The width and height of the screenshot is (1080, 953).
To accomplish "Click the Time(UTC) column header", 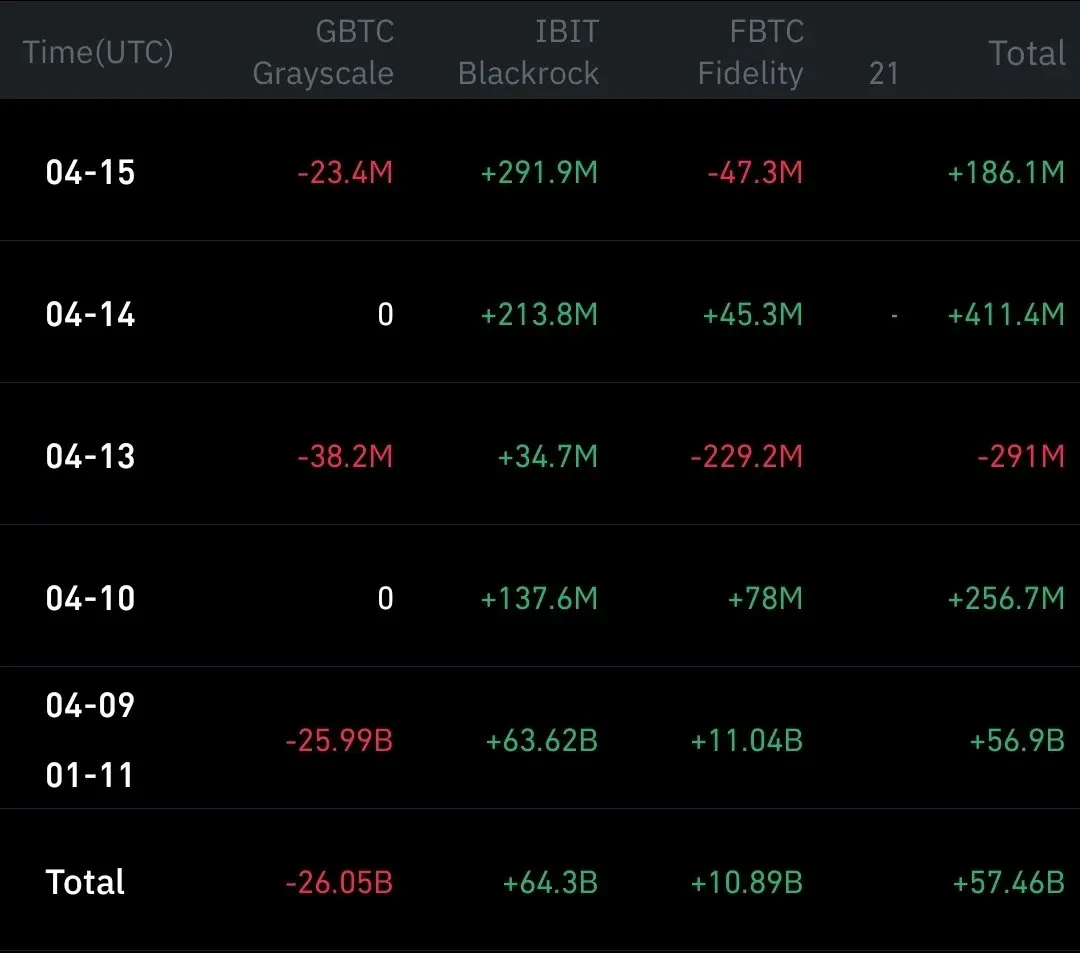I will tap(98, 52).
